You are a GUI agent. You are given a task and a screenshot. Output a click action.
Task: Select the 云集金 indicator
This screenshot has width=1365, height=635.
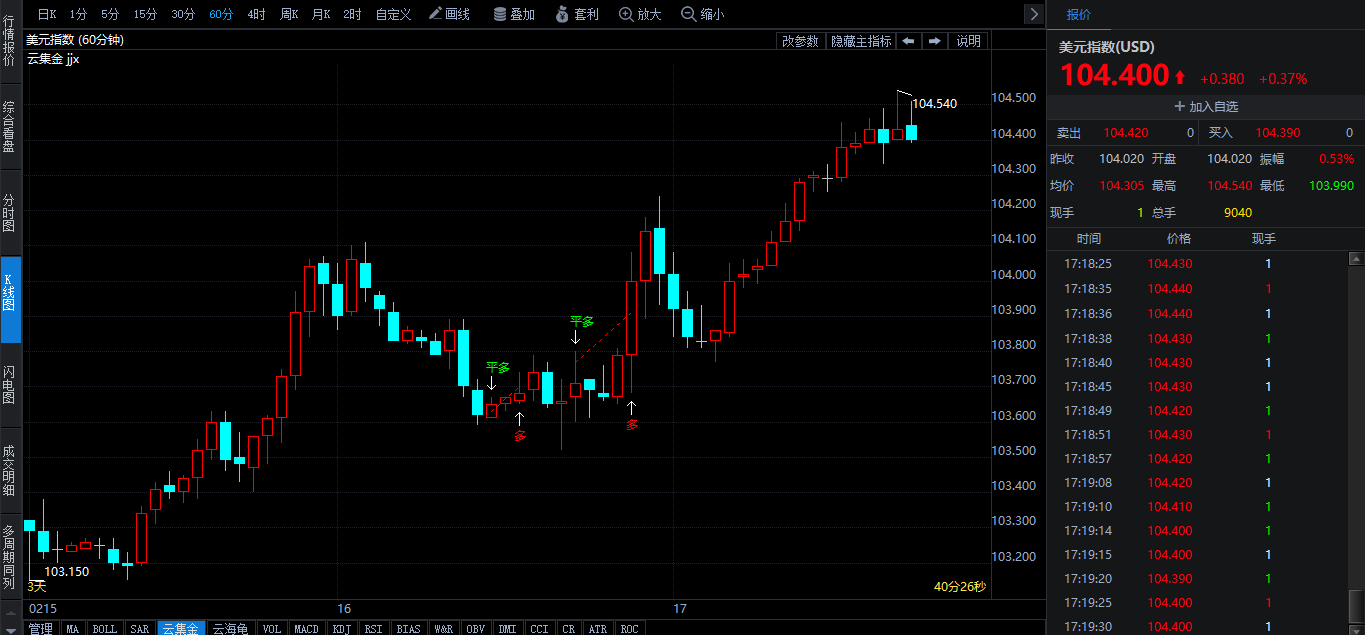coord(181,628)
